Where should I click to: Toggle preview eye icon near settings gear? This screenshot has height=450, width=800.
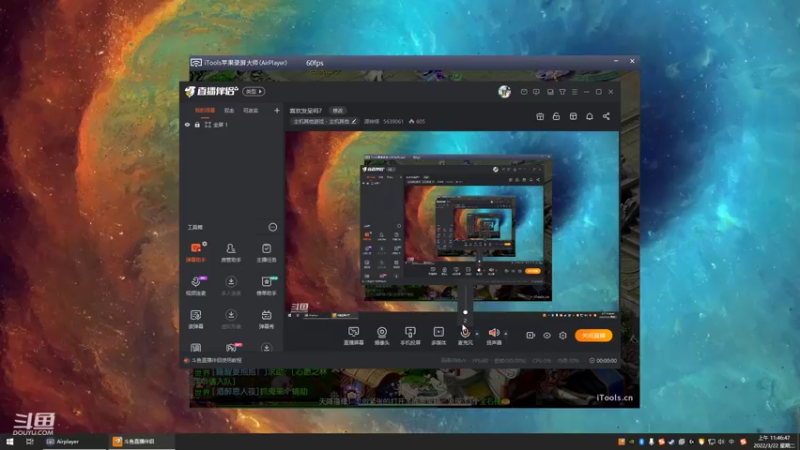547,335
